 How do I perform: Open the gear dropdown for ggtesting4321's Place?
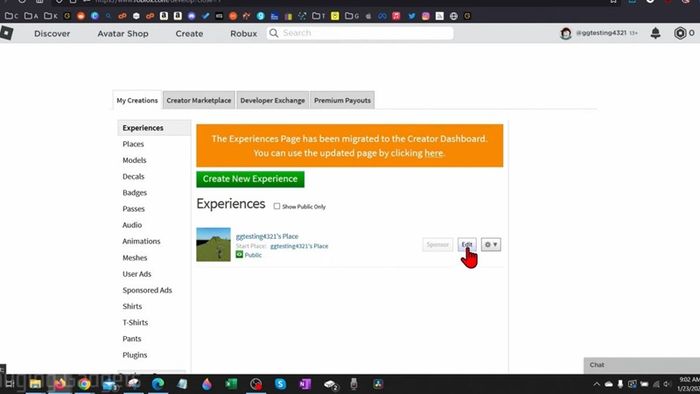(491, 245)
